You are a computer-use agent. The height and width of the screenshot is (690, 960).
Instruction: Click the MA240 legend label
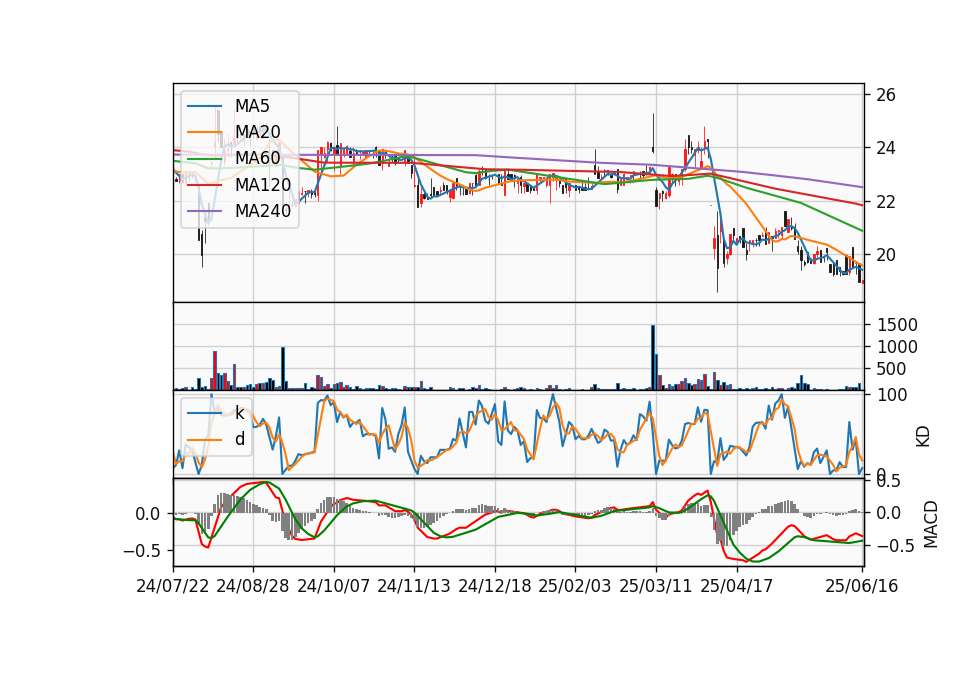coord(263,211)
